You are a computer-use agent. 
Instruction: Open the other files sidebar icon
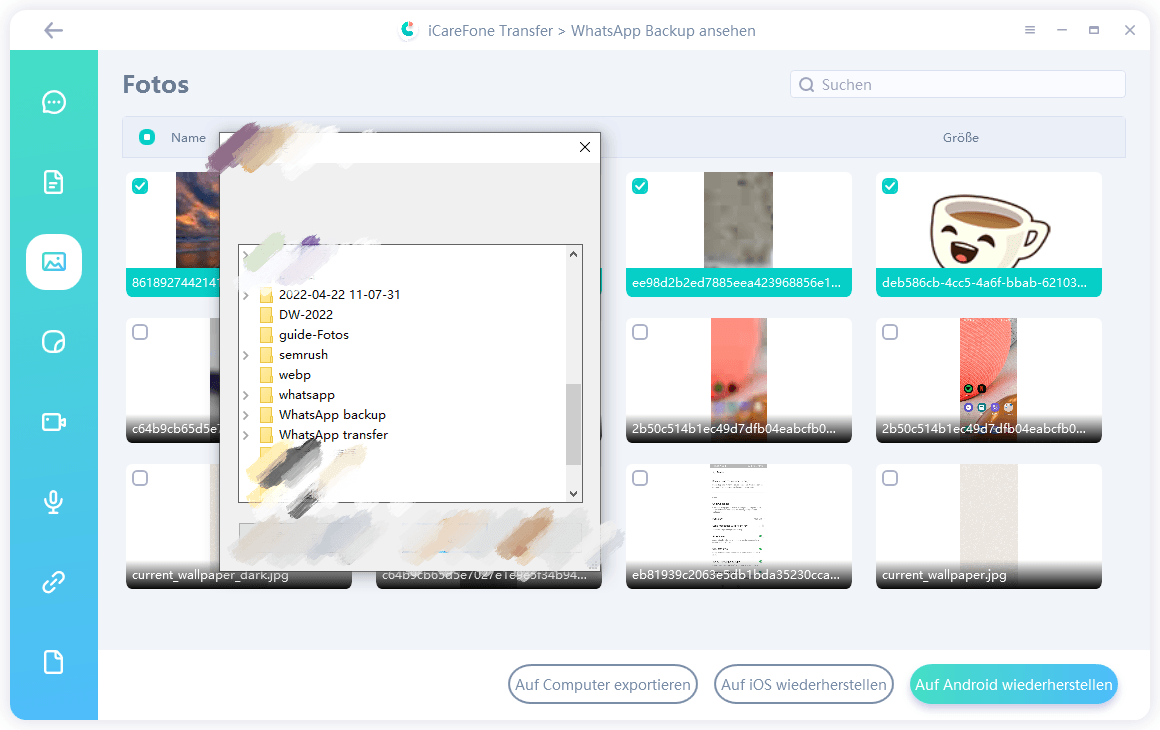(54, 662)
